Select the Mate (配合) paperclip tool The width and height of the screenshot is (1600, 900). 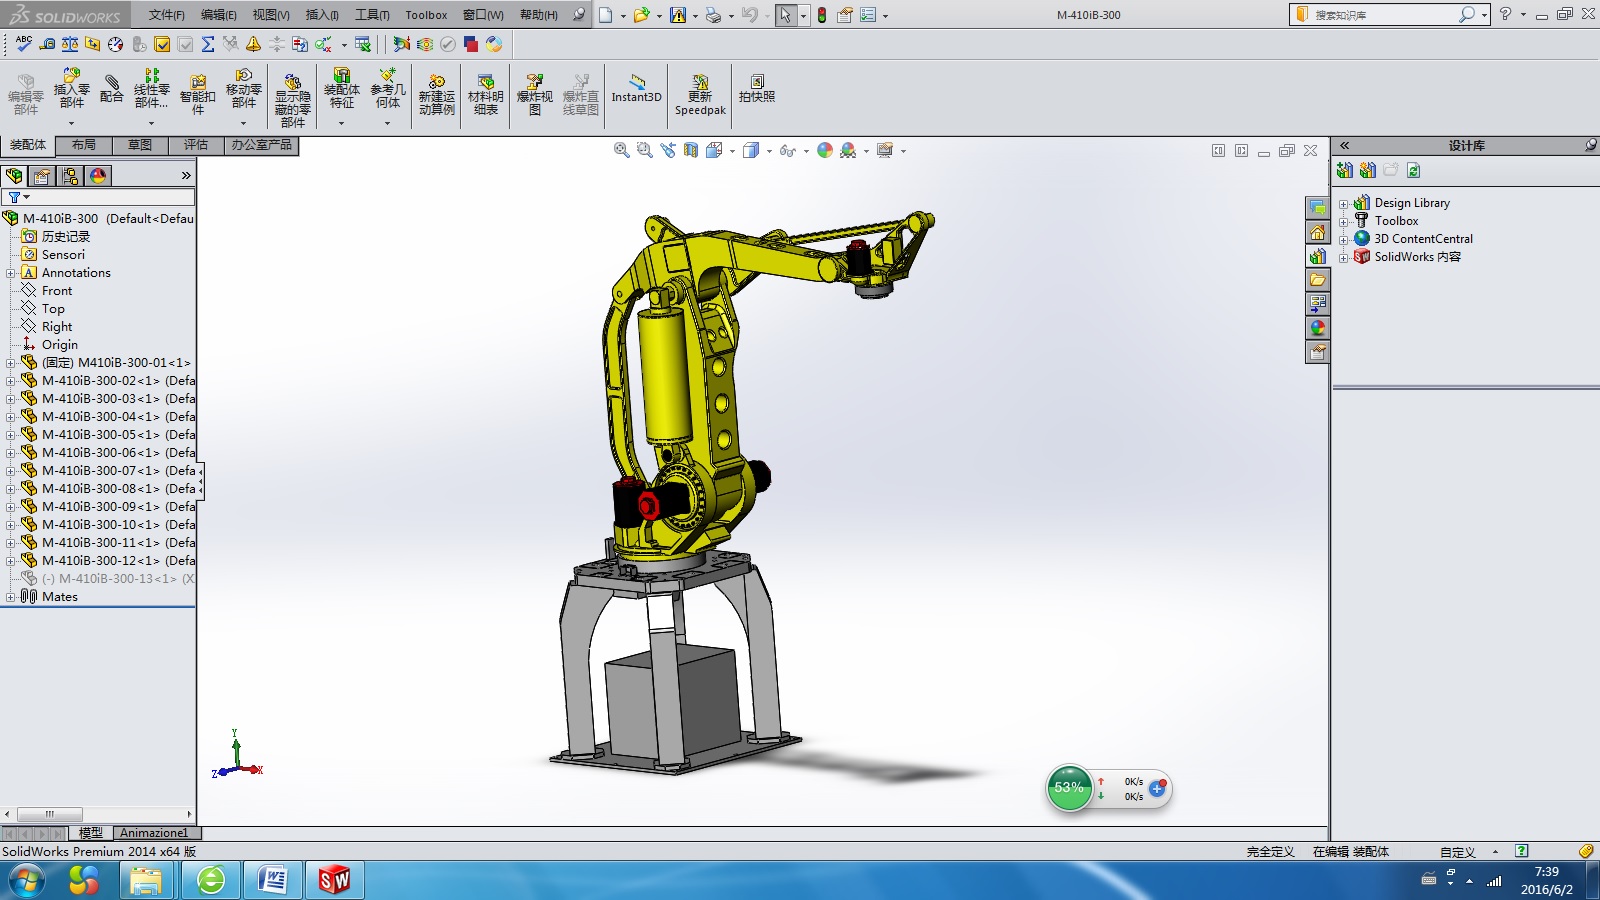click(111, 88)
